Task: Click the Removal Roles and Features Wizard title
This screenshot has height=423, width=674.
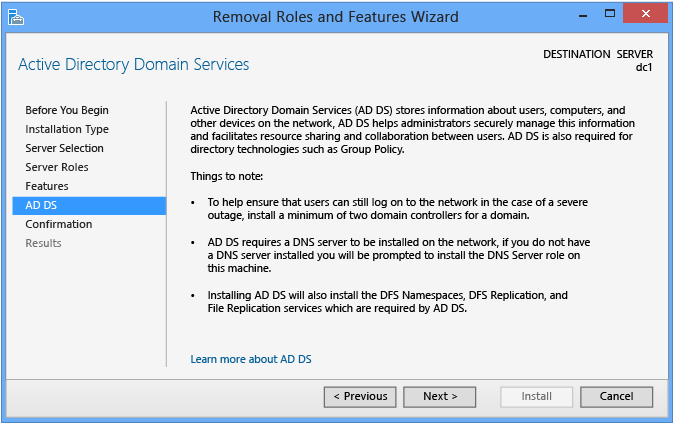Action: pyautogui.click(x=336, y=17)
